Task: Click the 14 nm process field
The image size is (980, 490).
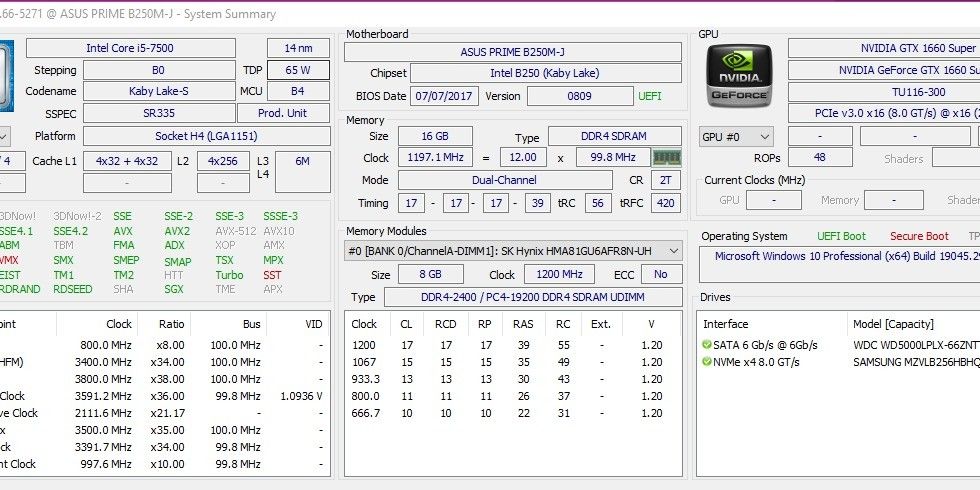Action: click(298, 48)
